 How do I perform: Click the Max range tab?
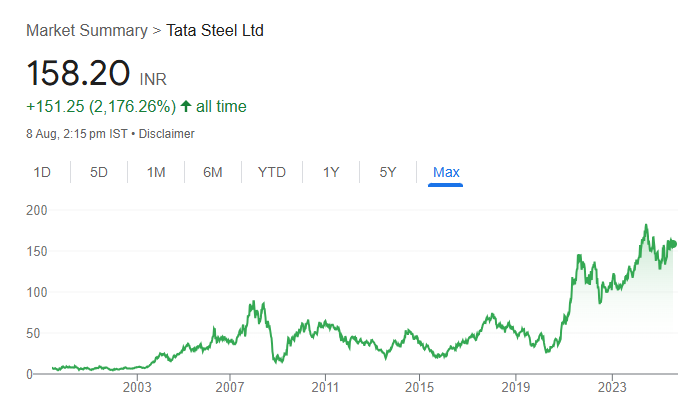pyautogui.click(x=446, y=172)
